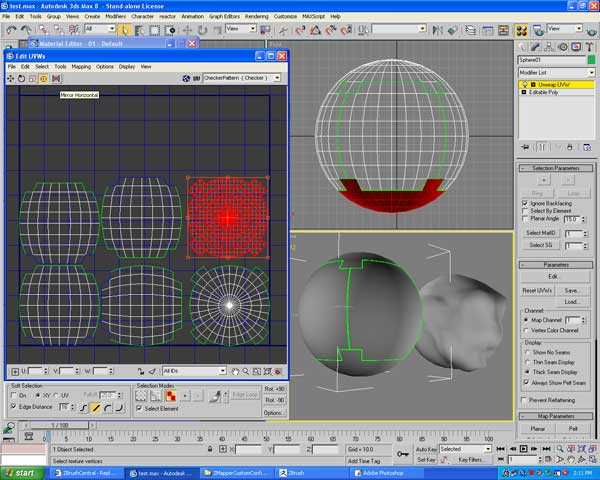Choose the Select and Move tool in main toolbar

[x=187, y=30]
